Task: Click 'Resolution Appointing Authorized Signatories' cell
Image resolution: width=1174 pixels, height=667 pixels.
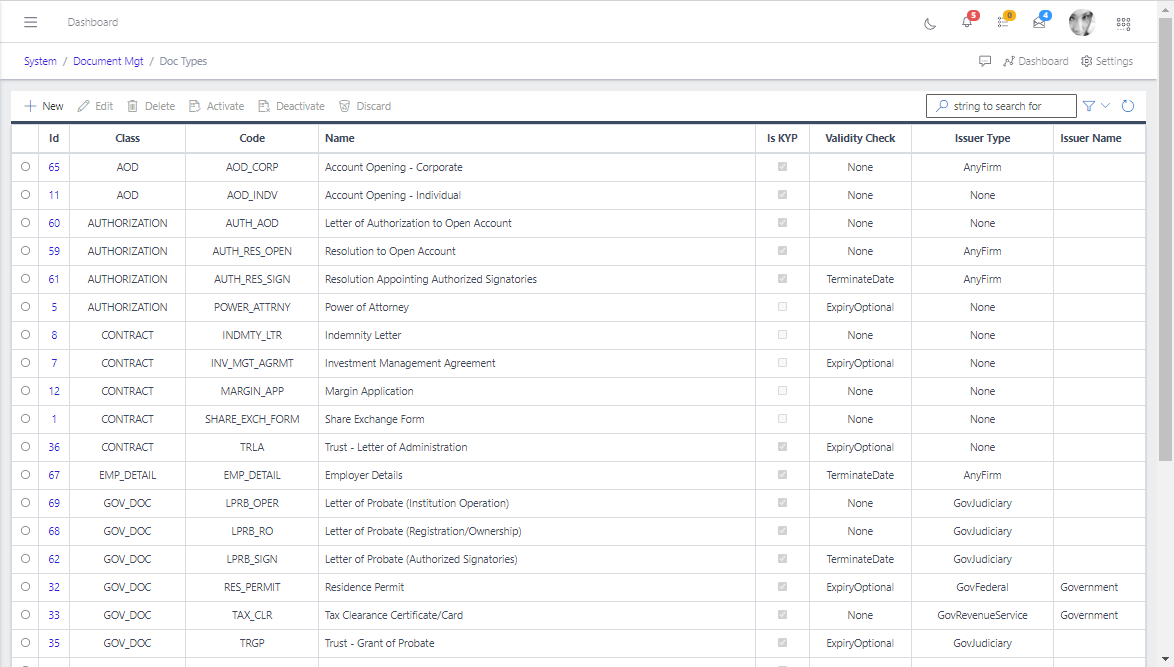Action: coord(431,279)
